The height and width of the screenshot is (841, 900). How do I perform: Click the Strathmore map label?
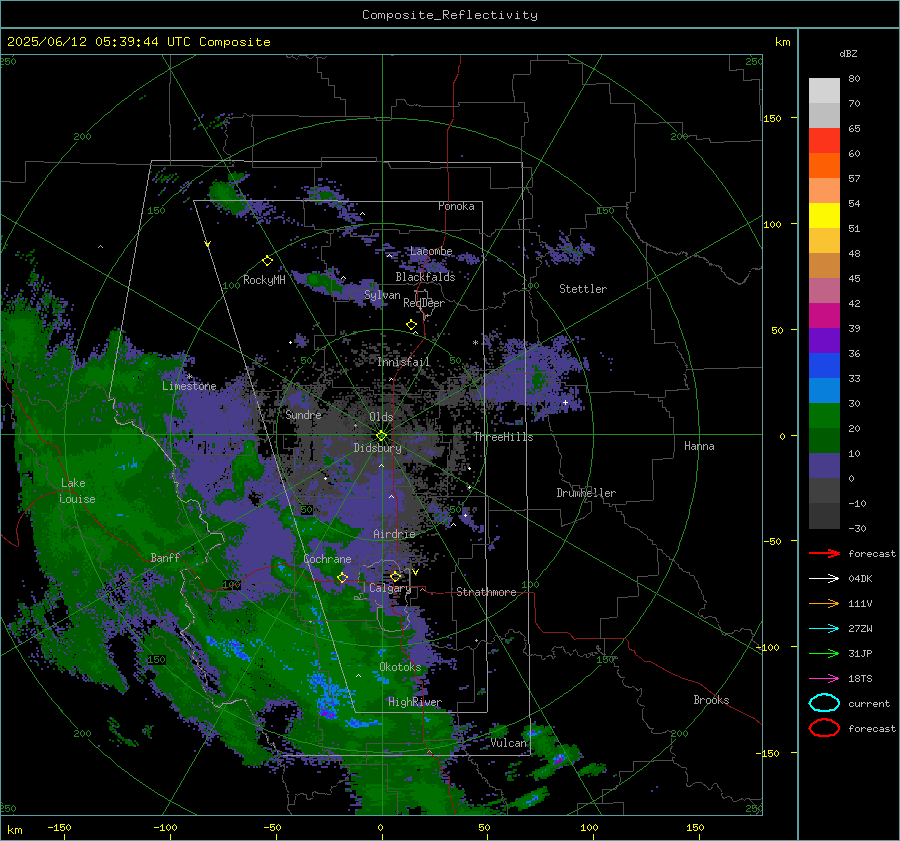click(486, 592)
